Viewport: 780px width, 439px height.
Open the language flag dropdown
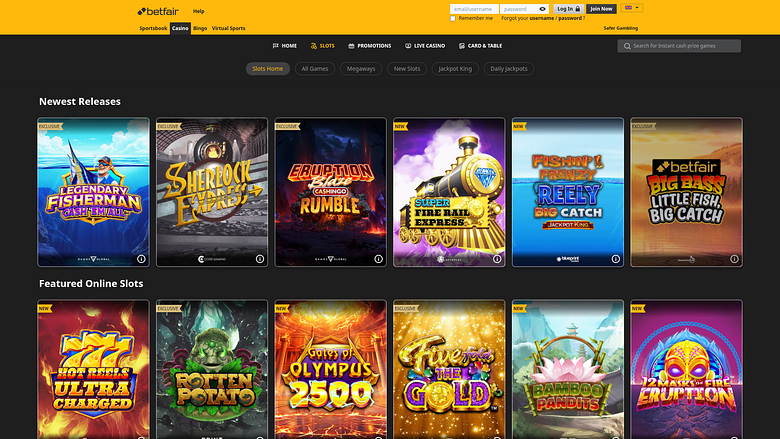coord(632,8)
